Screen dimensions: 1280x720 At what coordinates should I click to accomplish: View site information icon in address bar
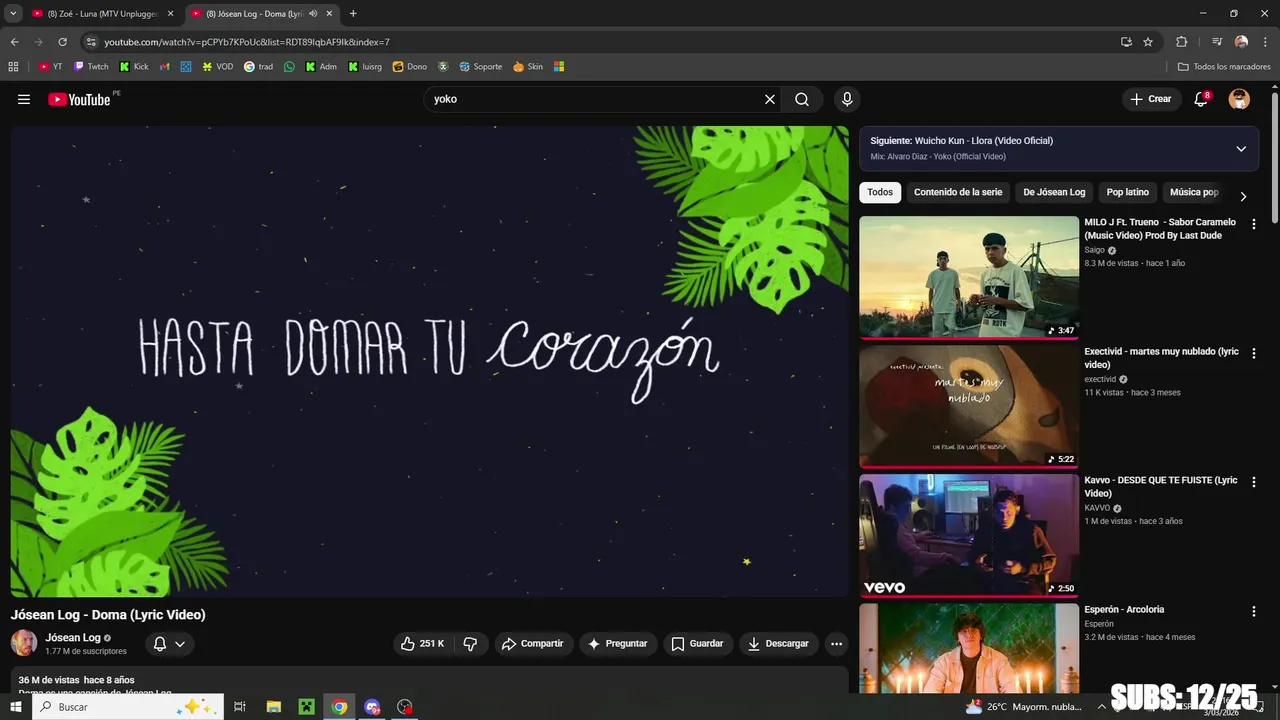[x=91, y=42]
